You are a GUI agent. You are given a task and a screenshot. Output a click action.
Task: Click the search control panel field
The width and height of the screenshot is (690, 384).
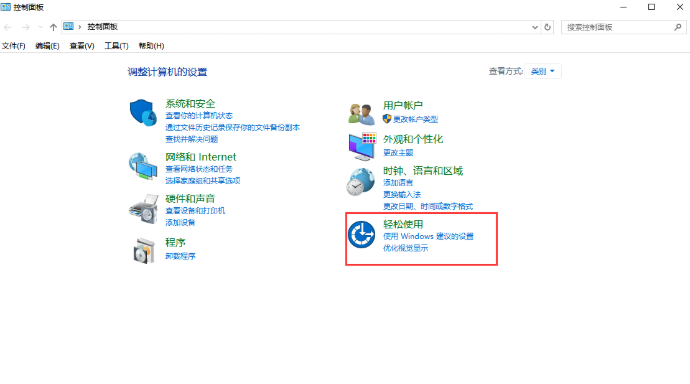[618, 27]
